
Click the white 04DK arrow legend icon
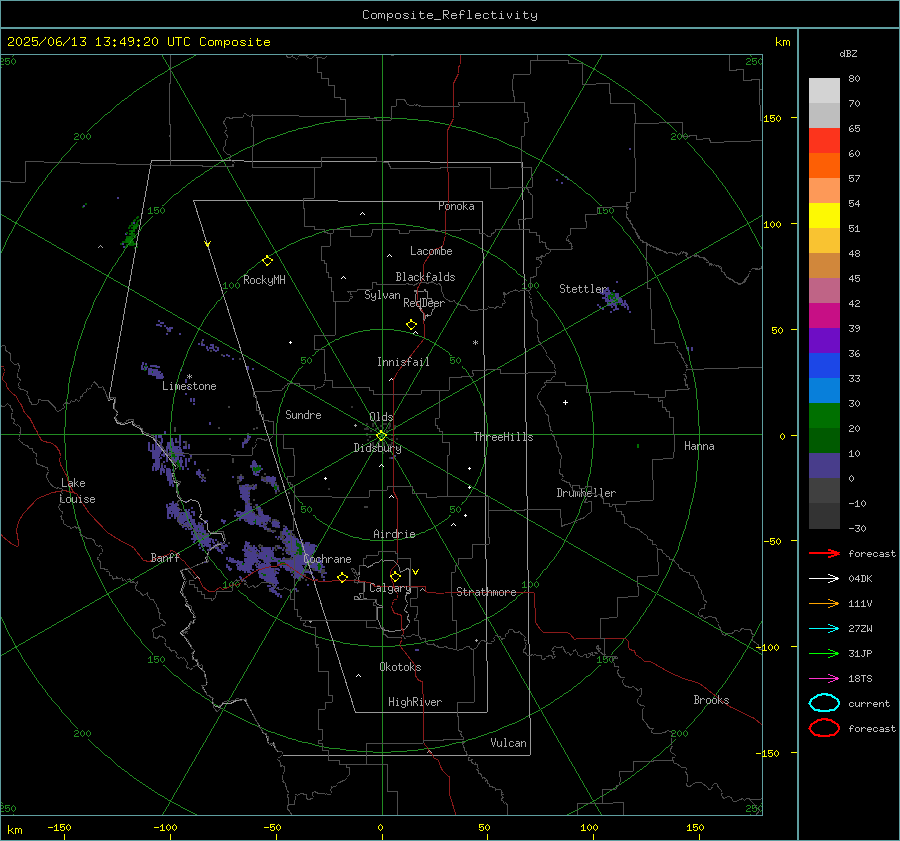tap(824, 578)
